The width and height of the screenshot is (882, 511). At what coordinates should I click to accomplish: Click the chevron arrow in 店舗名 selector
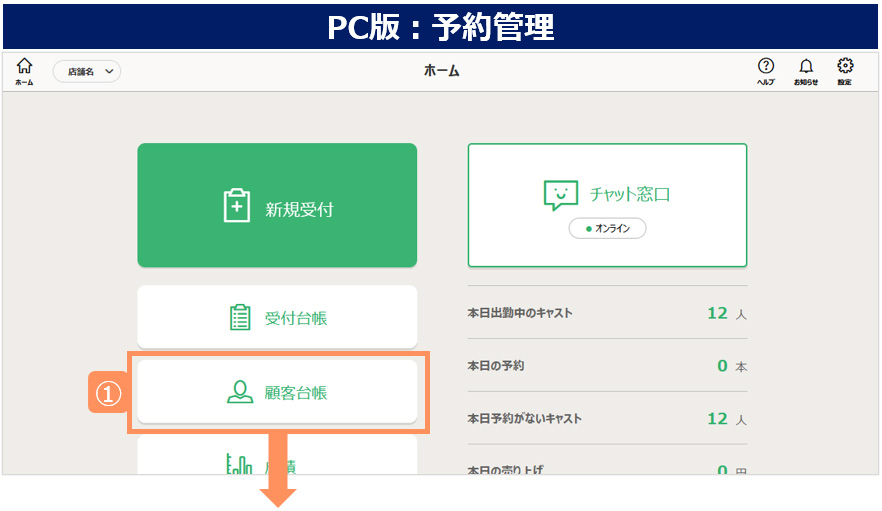coord(108,71)
